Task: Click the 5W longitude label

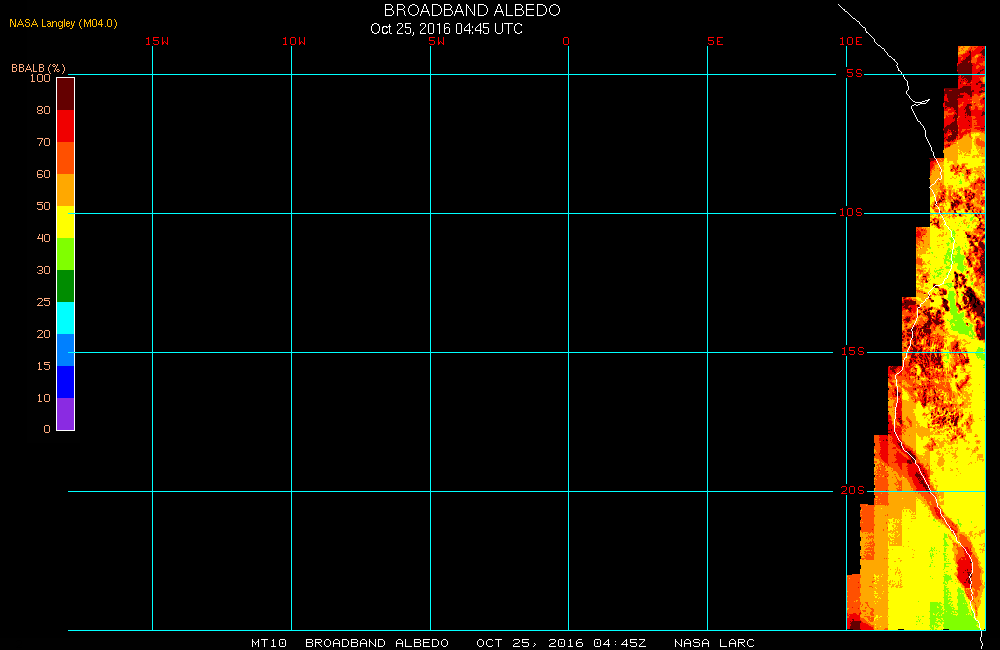Action: pyautogui.click(x=437, y=41)
